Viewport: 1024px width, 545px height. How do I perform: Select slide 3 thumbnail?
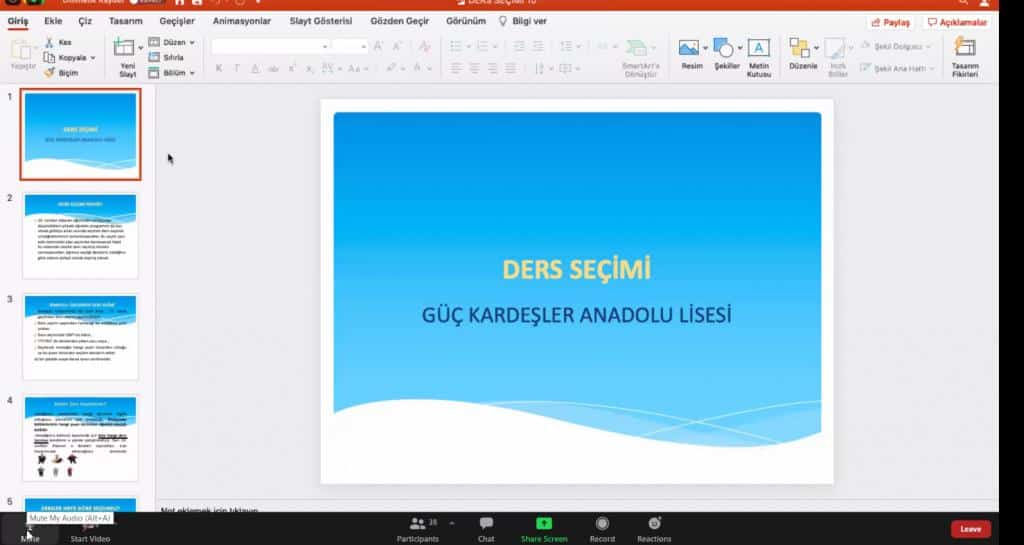[x=80, y=336]
